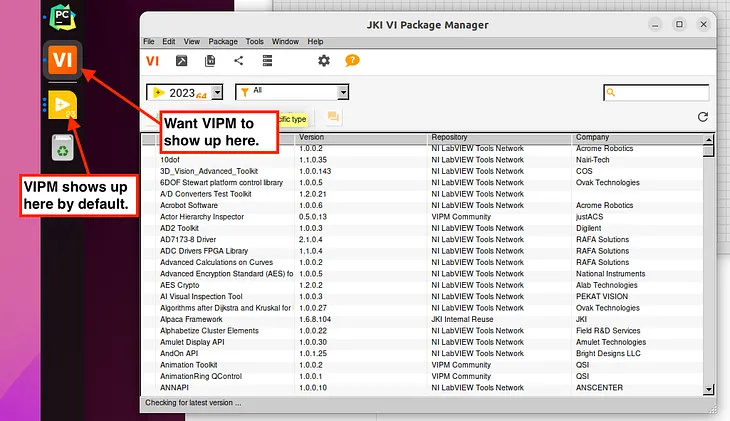
Task: Sort by the Repository column header
Action: 499,137
